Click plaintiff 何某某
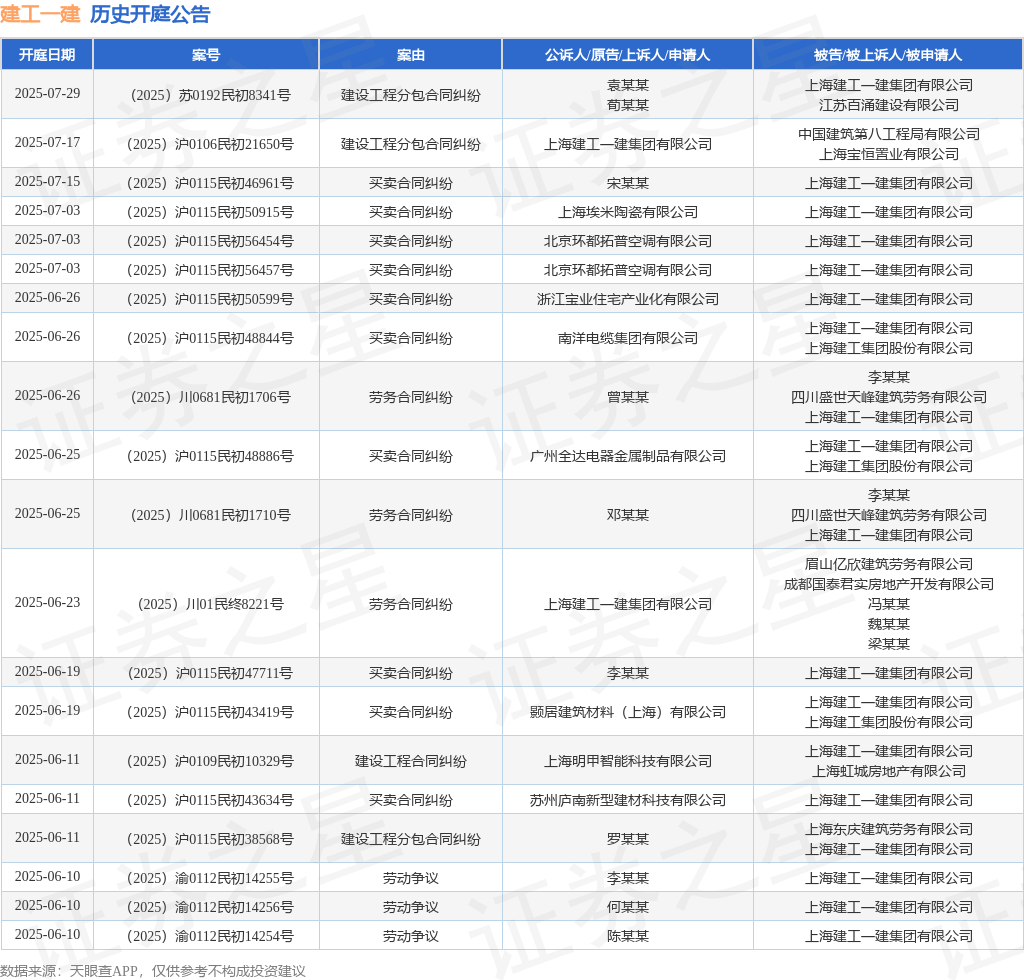This screenshot has width=1024, height=980. (628, 908)
